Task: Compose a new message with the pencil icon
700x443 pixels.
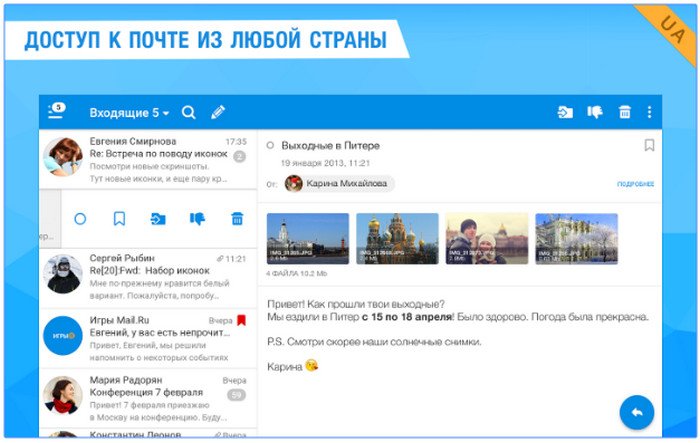Action: pyautogui.click(x=218, y=112)
